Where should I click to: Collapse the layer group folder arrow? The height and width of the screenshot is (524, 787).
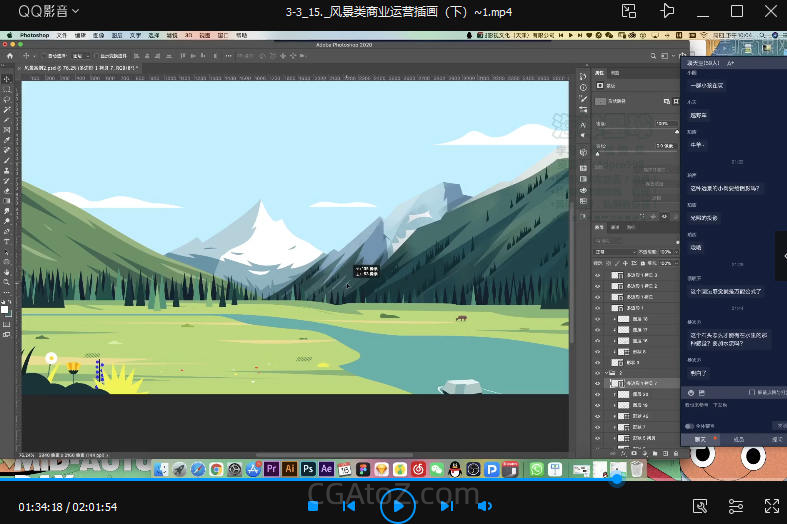[607, 373]
